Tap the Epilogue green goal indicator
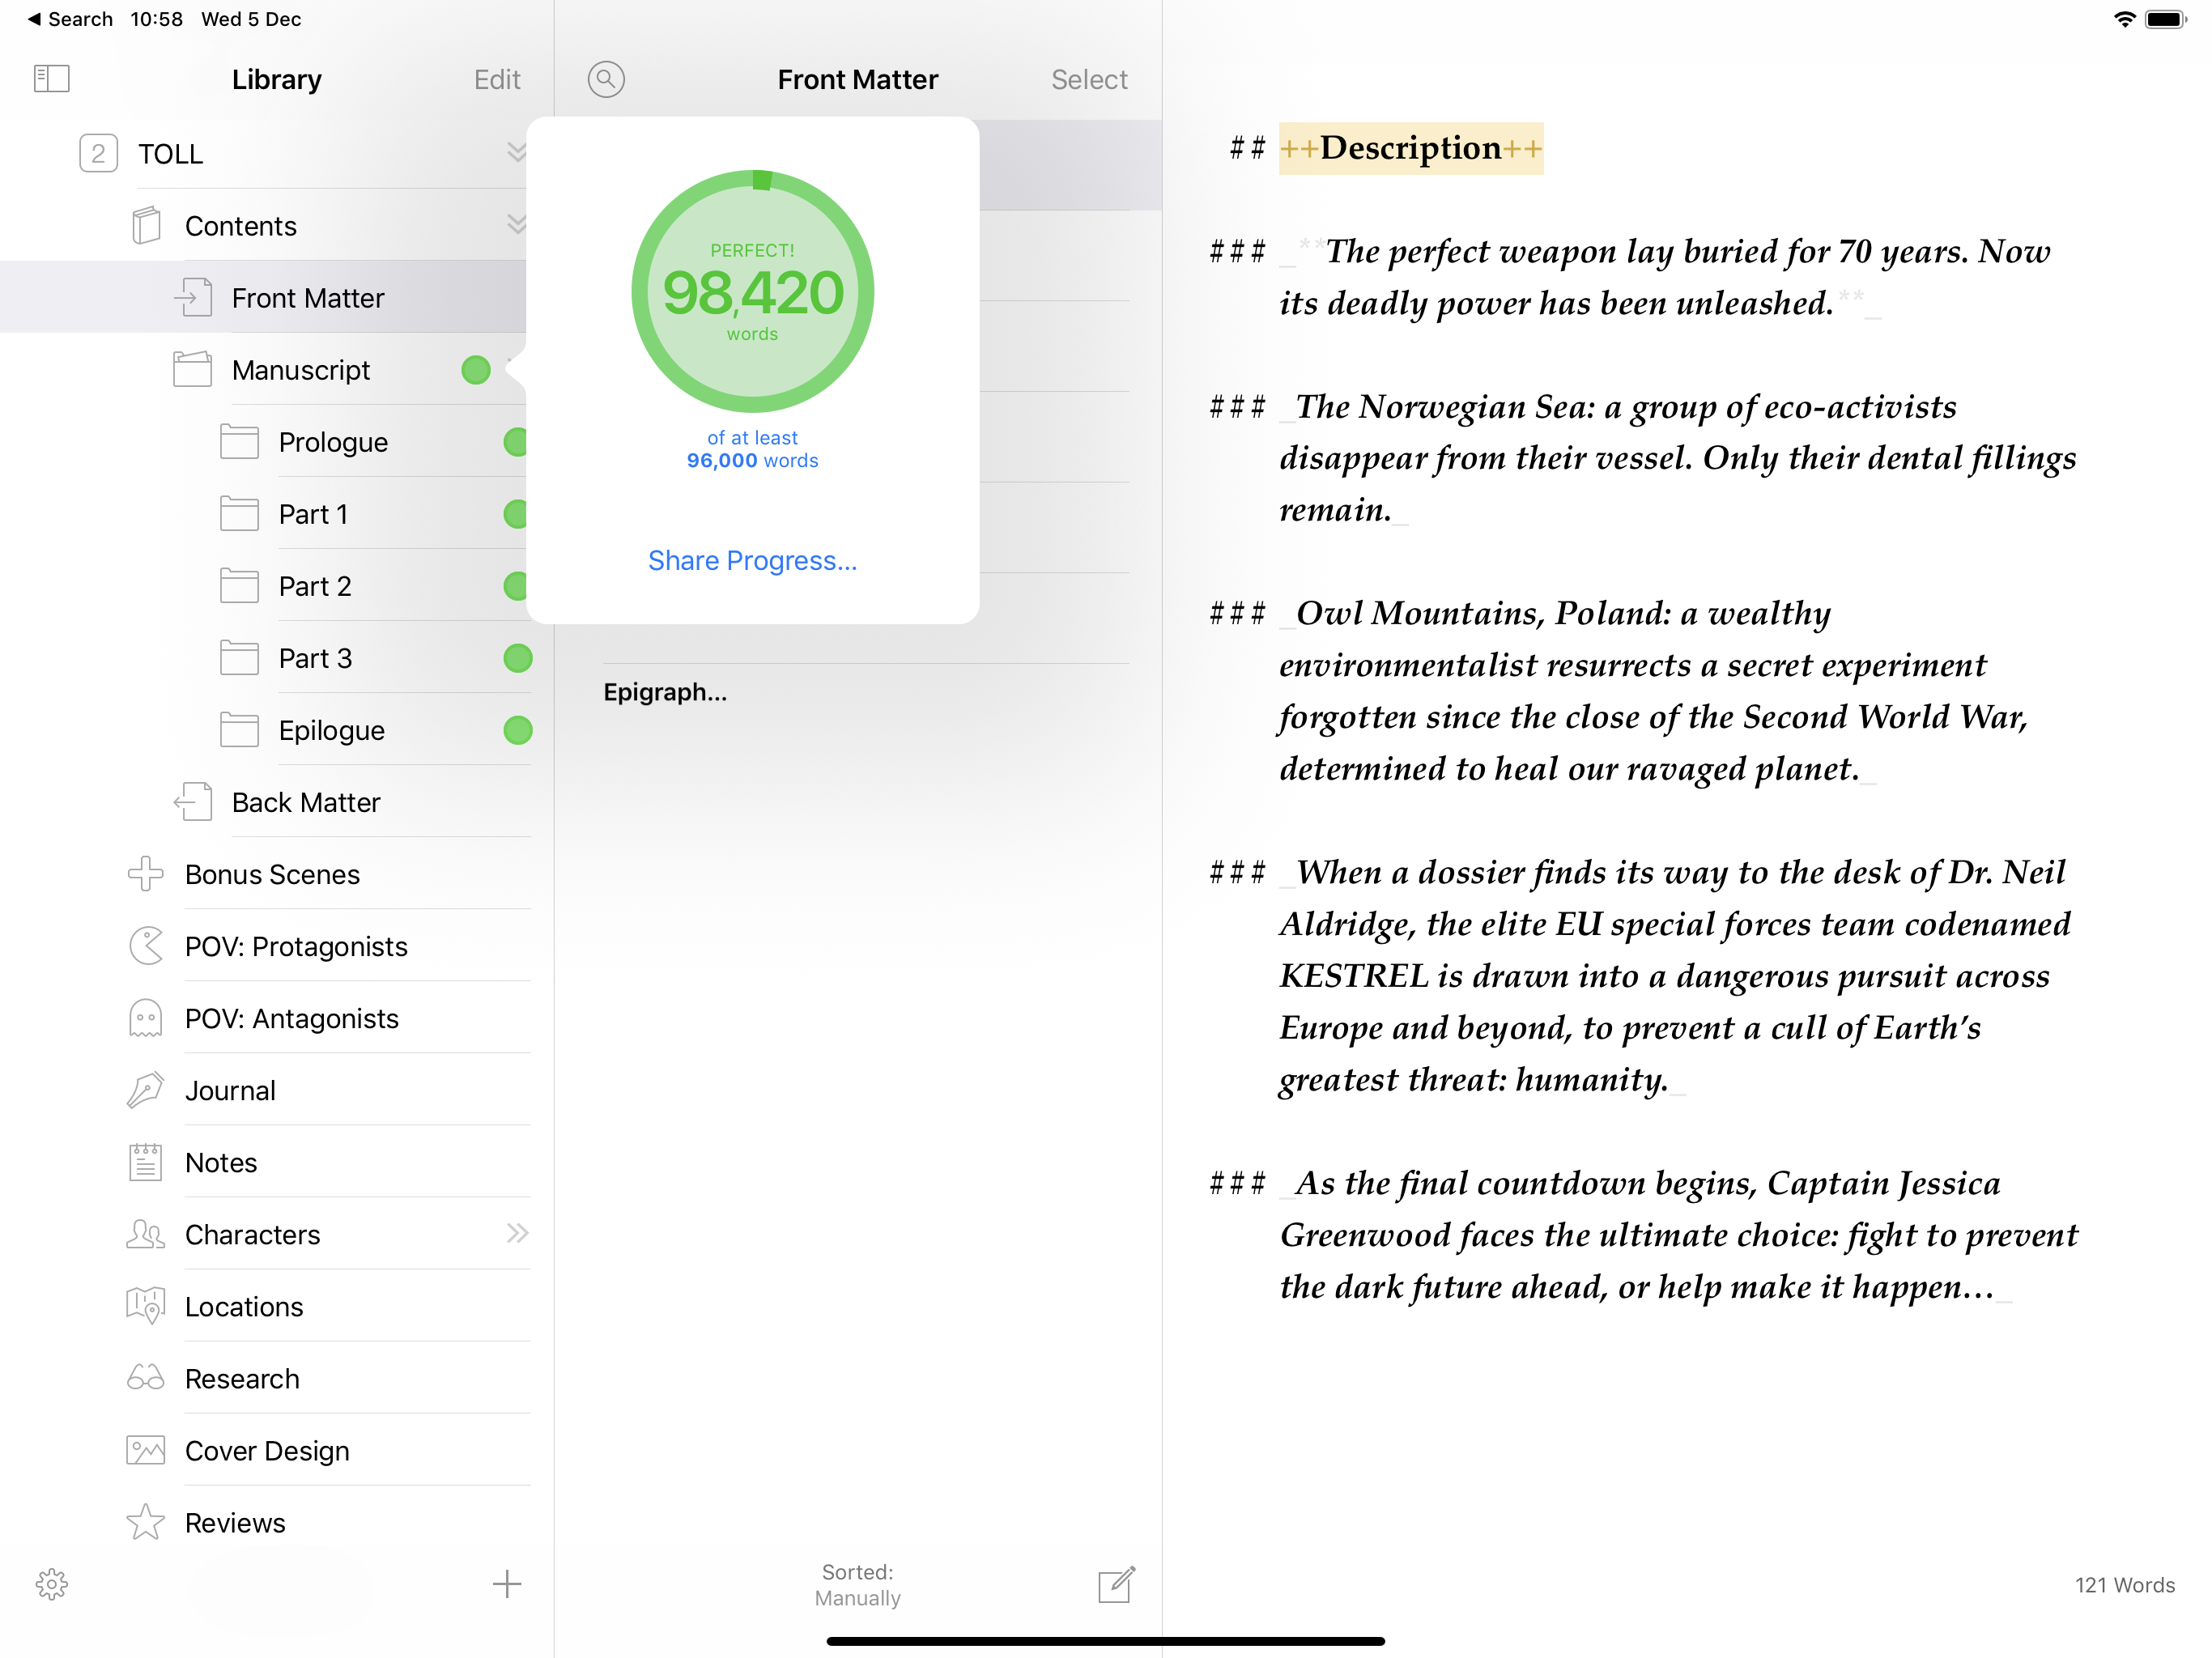This screenshot has width=2212, height=1658. pos(518,730)
